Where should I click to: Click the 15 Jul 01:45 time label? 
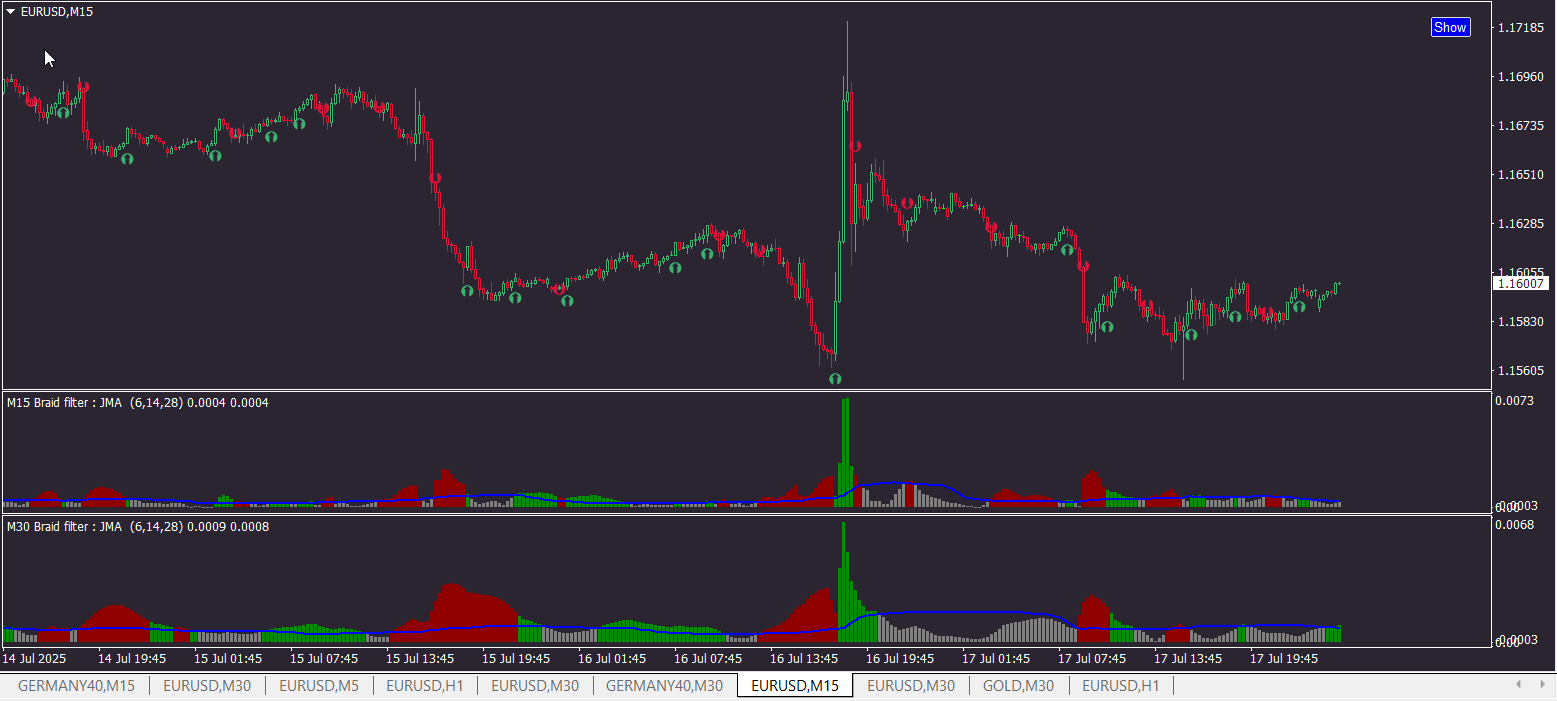(228, 659)
